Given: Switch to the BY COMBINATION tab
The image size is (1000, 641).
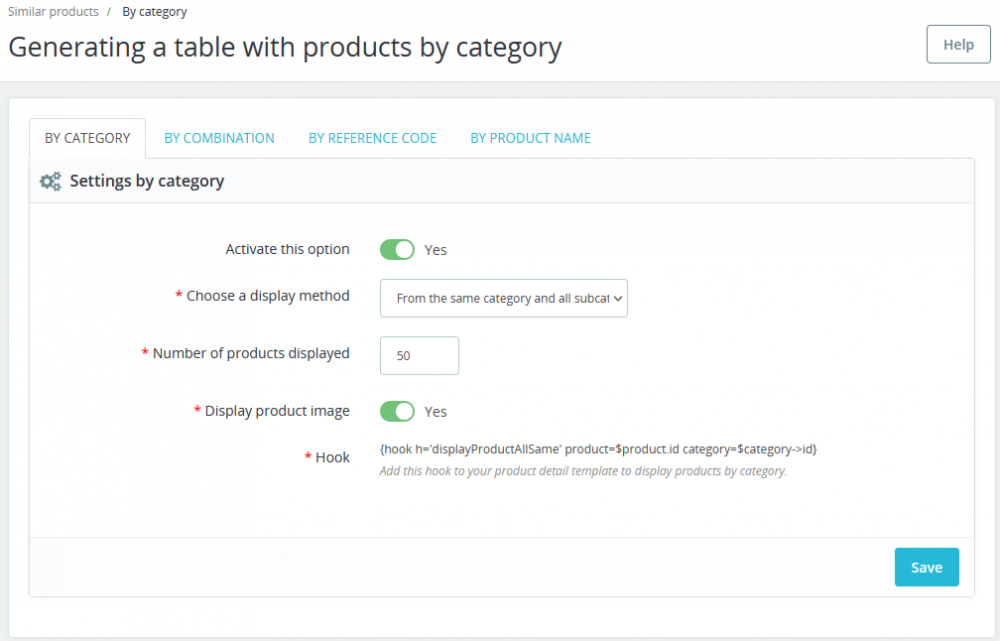Looking at the screenshot, I should click(x=219, y=137).
